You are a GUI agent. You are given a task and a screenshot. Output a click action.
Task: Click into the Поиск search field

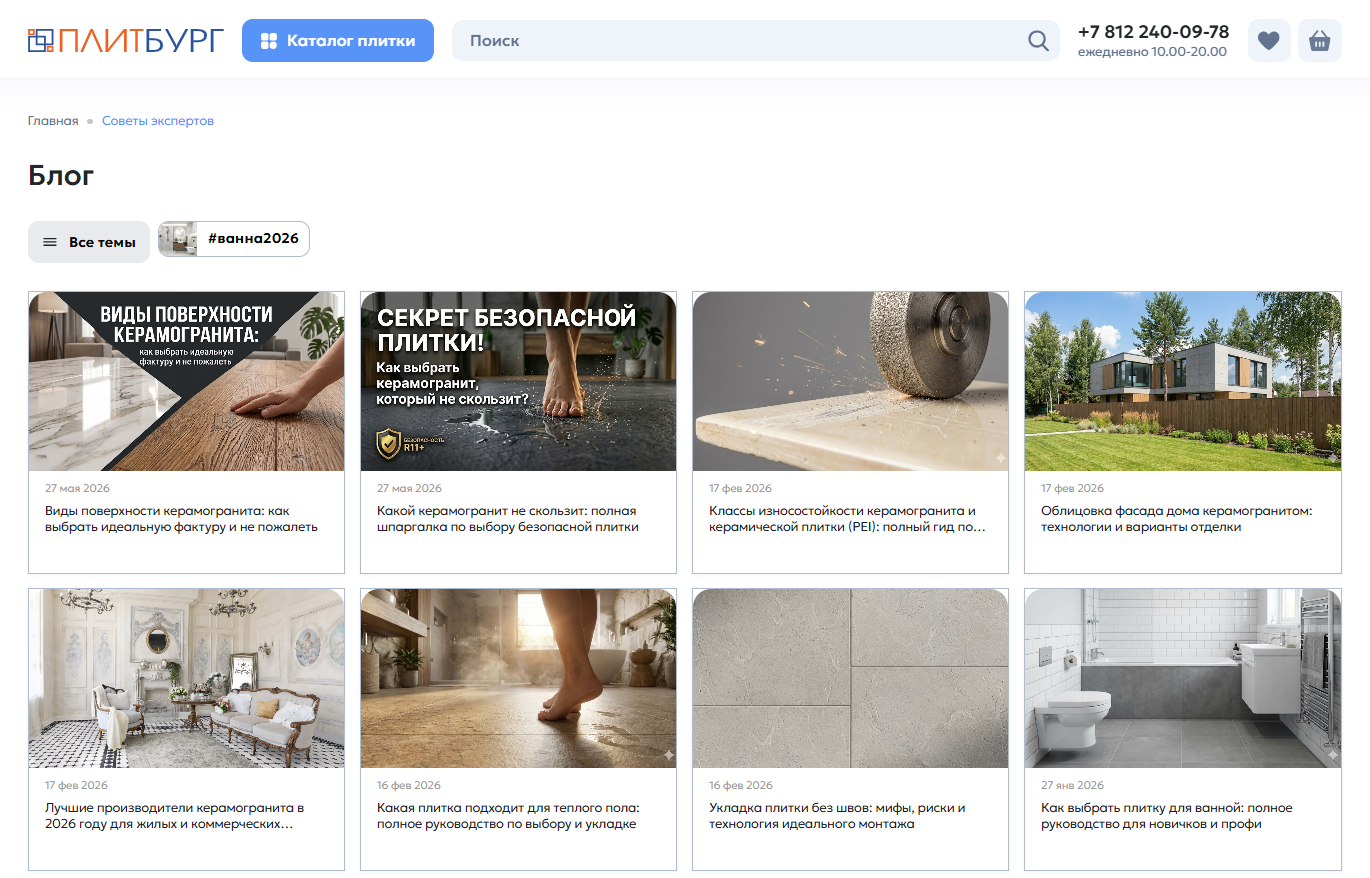[x=740, y=41]
